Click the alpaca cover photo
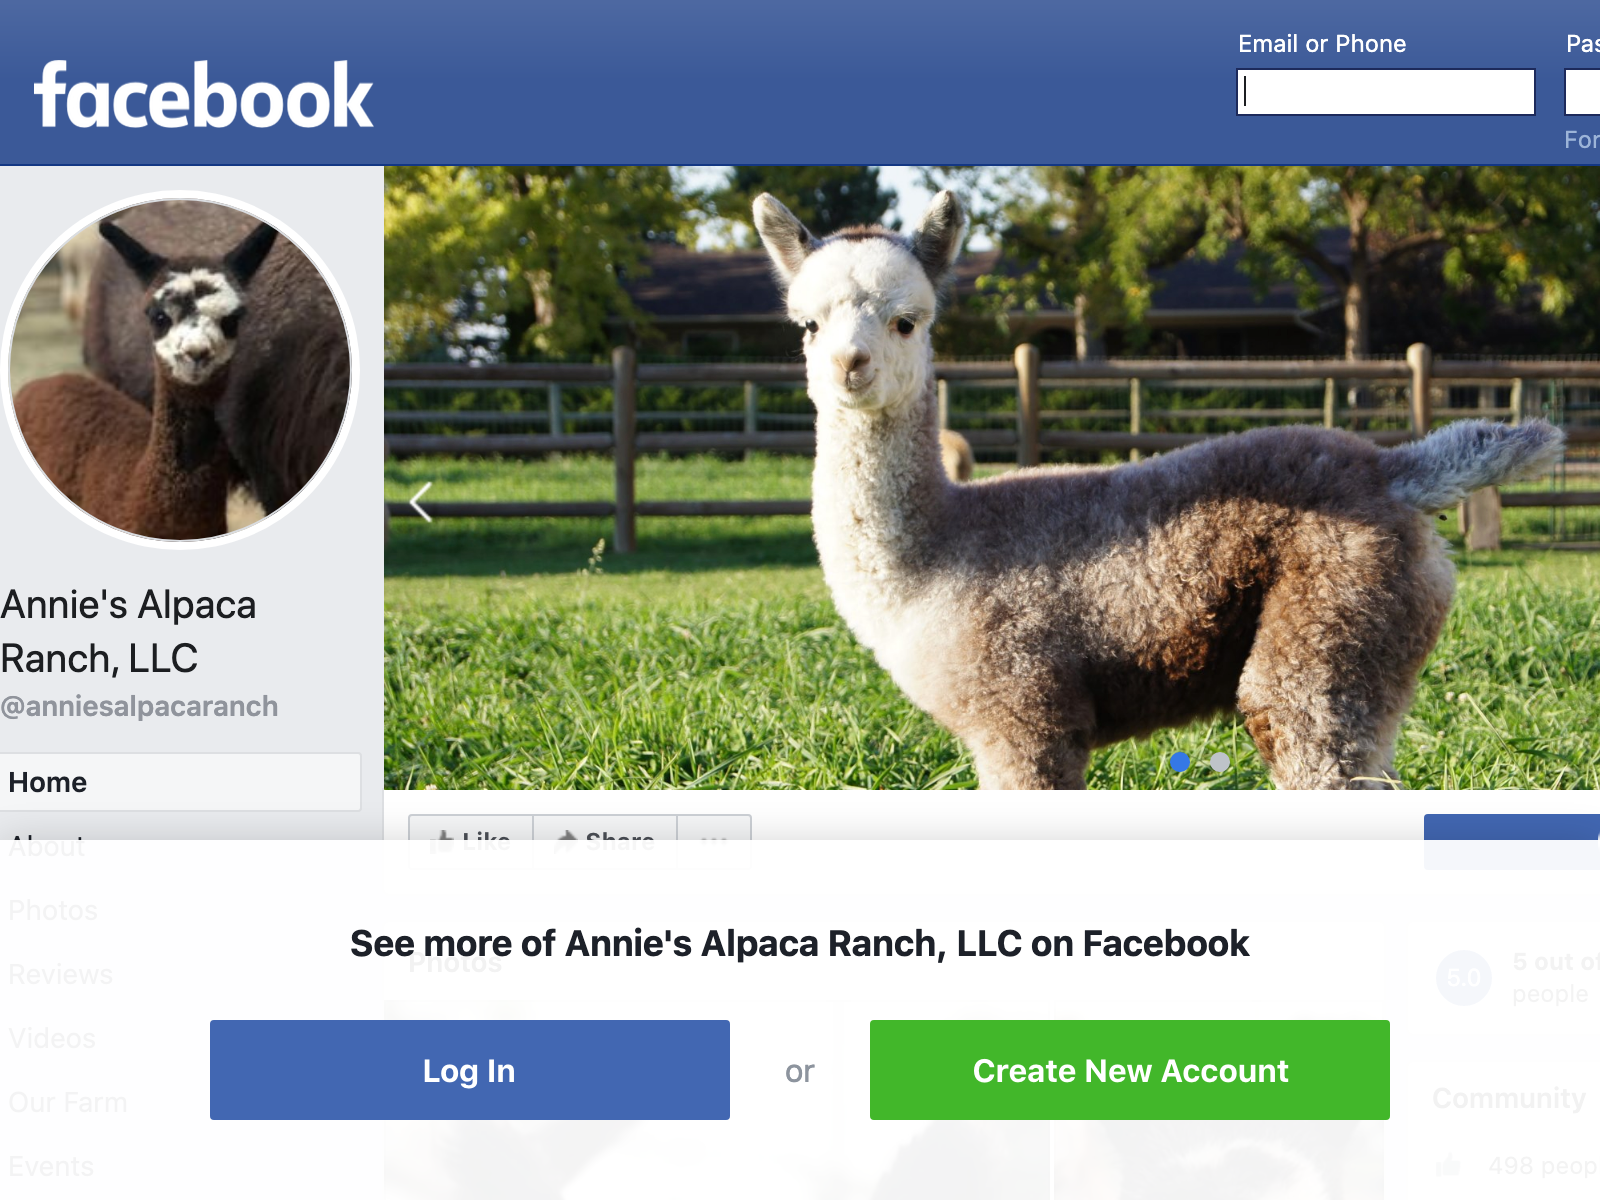Screen dimensions: 1600x1200 (x=992, y=478)
